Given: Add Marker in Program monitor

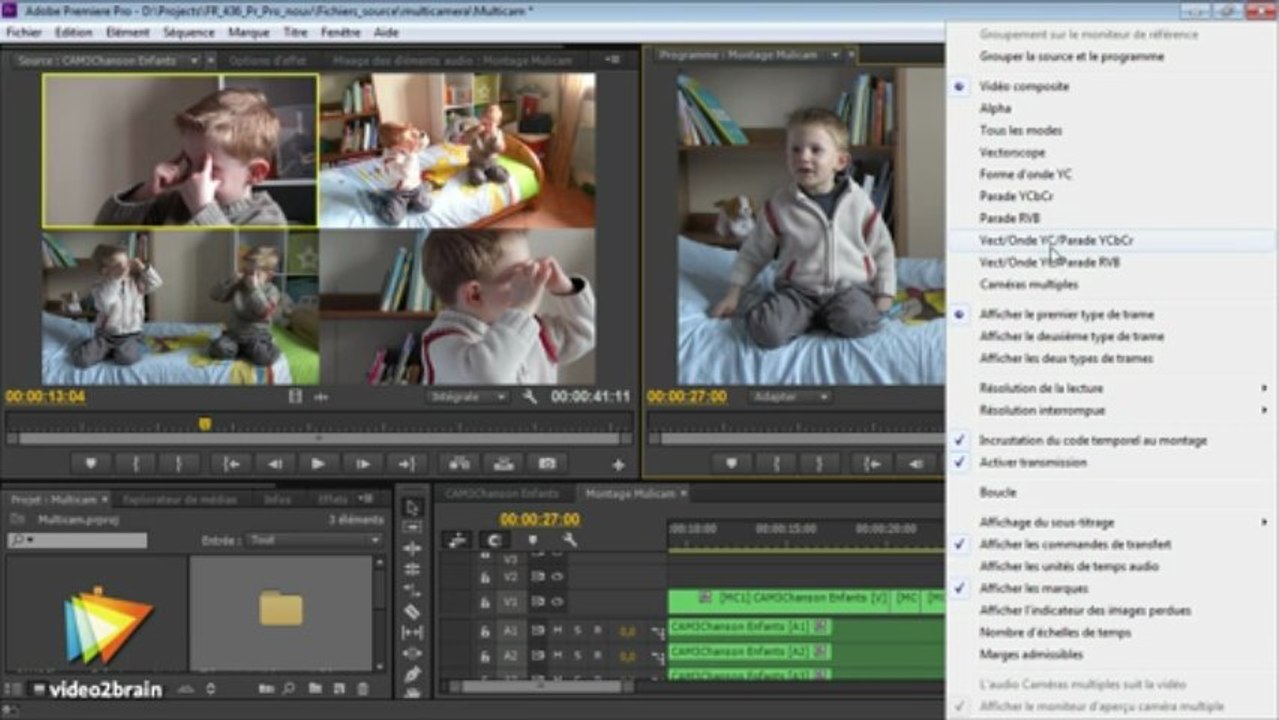Looking at the screenshot, I should click(x=731, y=464).
